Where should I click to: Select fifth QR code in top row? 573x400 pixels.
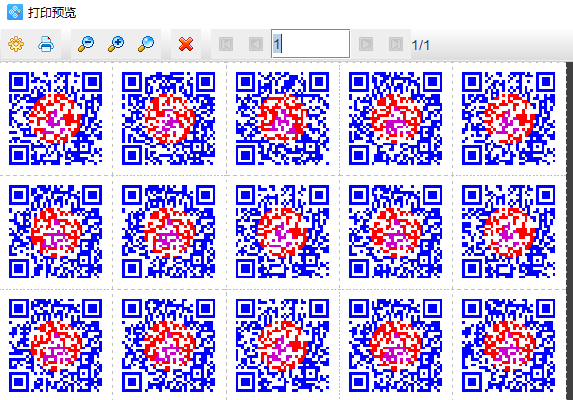[508, 118]
